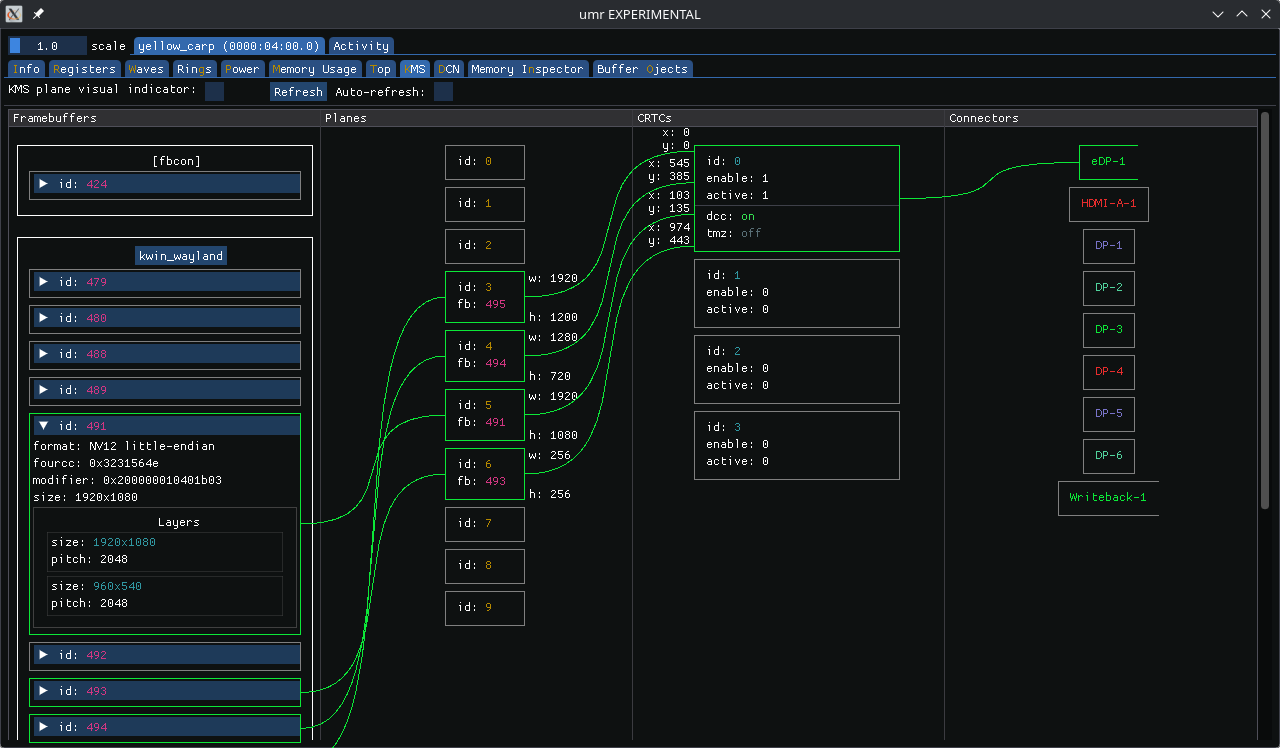Viewport: 1280px width, 748px height.
Task: Switch to the Registers tab
Action: click(84, 69)
